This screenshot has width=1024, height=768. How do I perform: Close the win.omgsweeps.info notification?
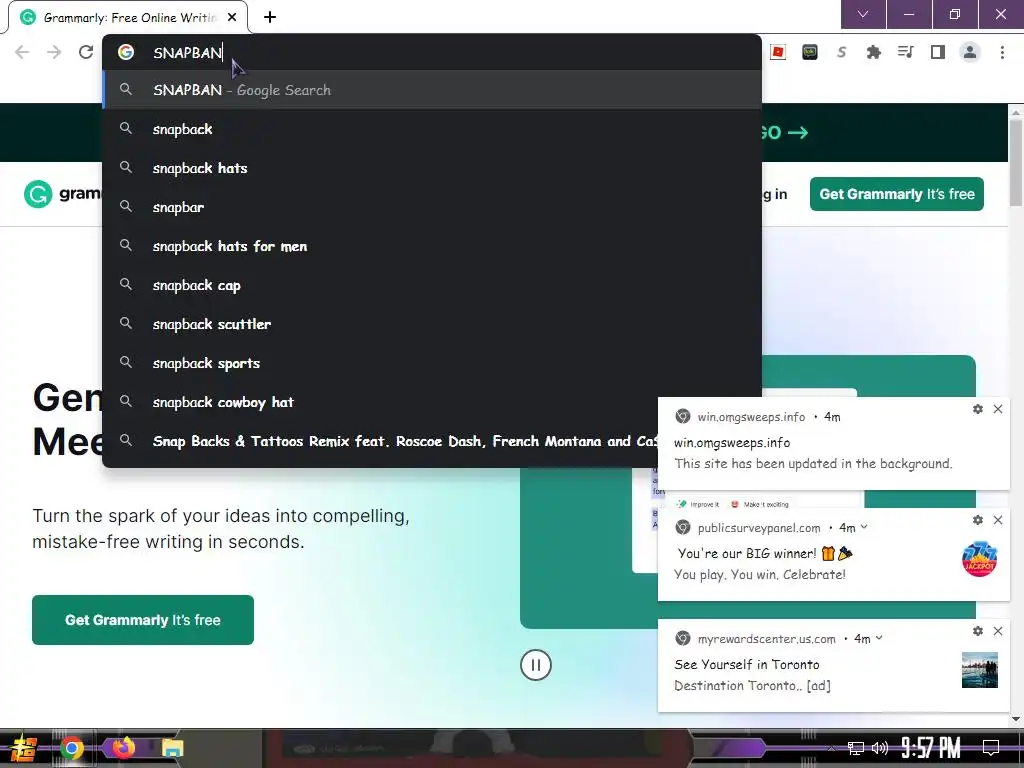tap(997, 409)
